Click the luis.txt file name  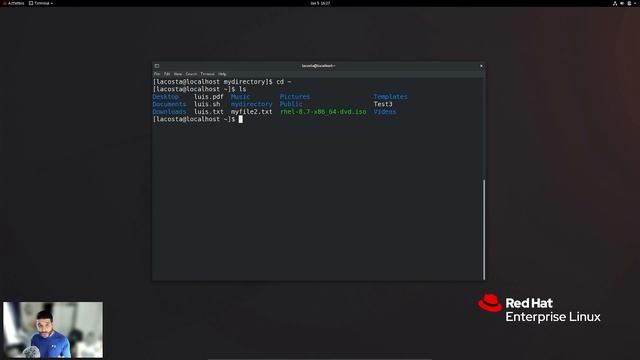click(x=209, y=111)
